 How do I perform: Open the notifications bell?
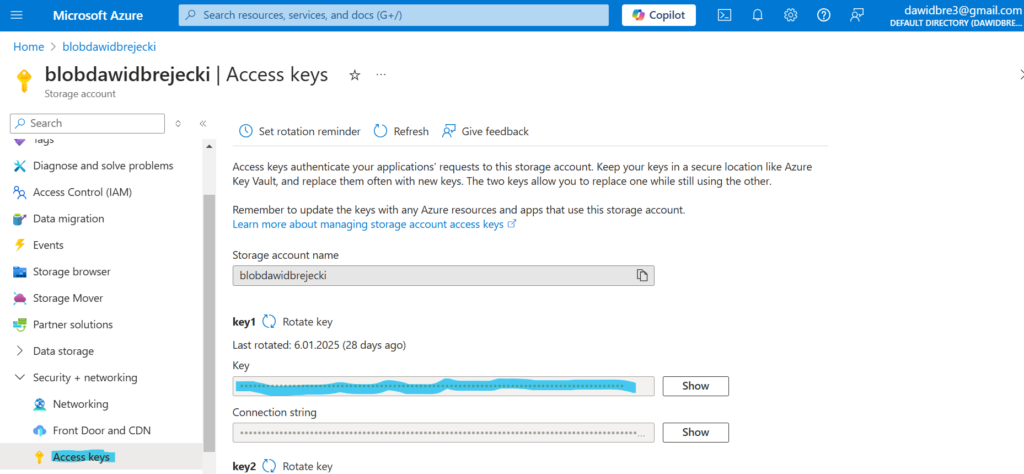(757, 15)
